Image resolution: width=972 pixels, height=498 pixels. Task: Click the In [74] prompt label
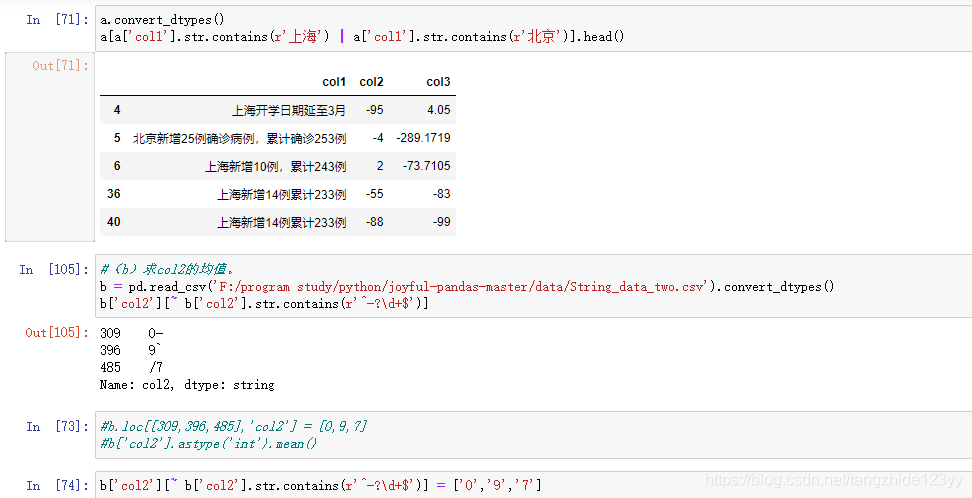58,486
